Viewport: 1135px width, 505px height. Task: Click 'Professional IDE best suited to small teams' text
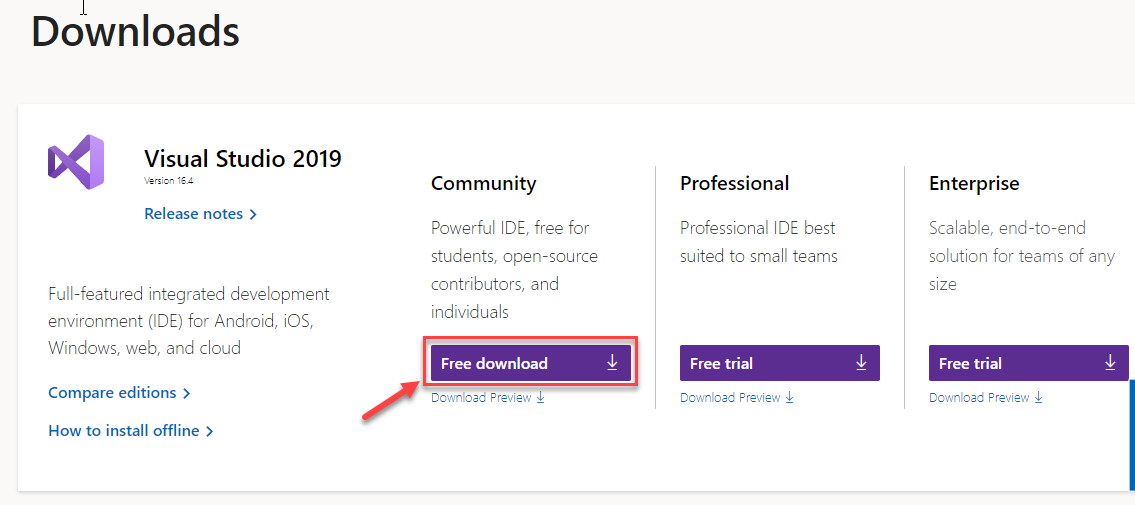click(759, 242)
